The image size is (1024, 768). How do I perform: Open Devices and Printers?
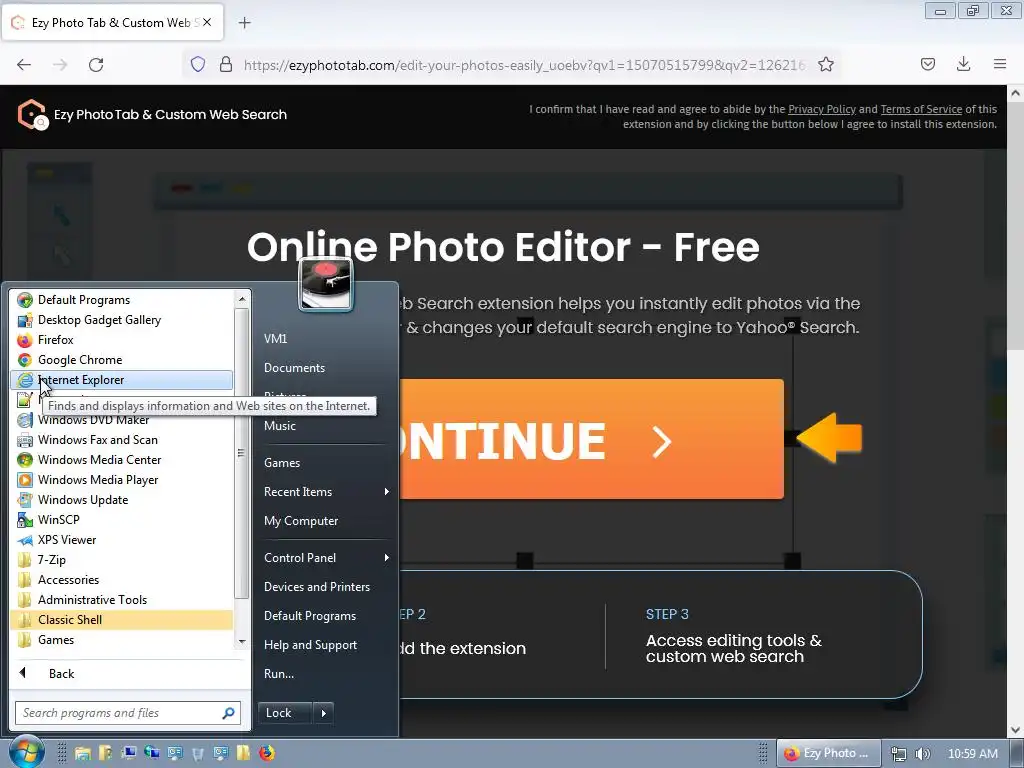pos(317,587)
